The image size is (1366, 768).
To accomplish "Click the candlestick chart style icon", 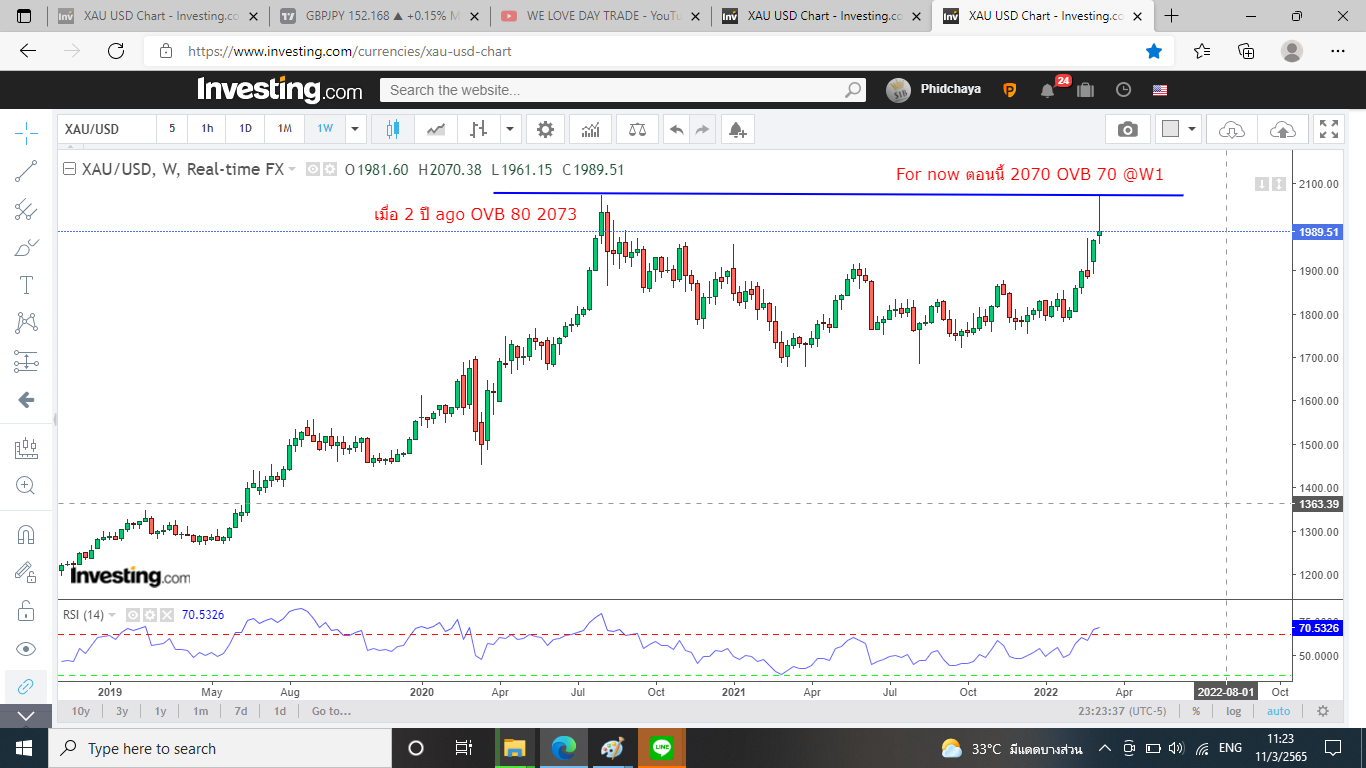I will pos(392,129).
